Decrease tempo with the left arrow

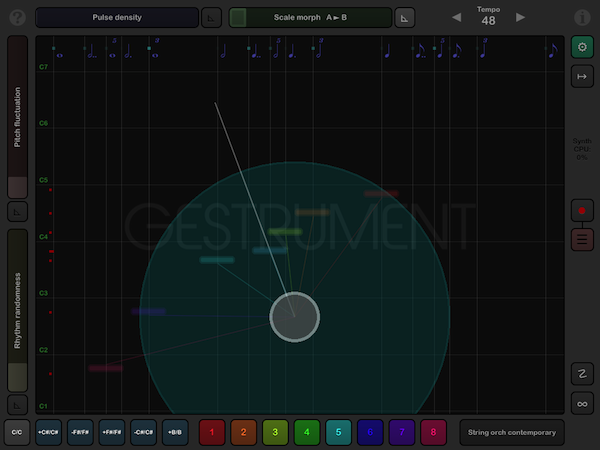457,17
